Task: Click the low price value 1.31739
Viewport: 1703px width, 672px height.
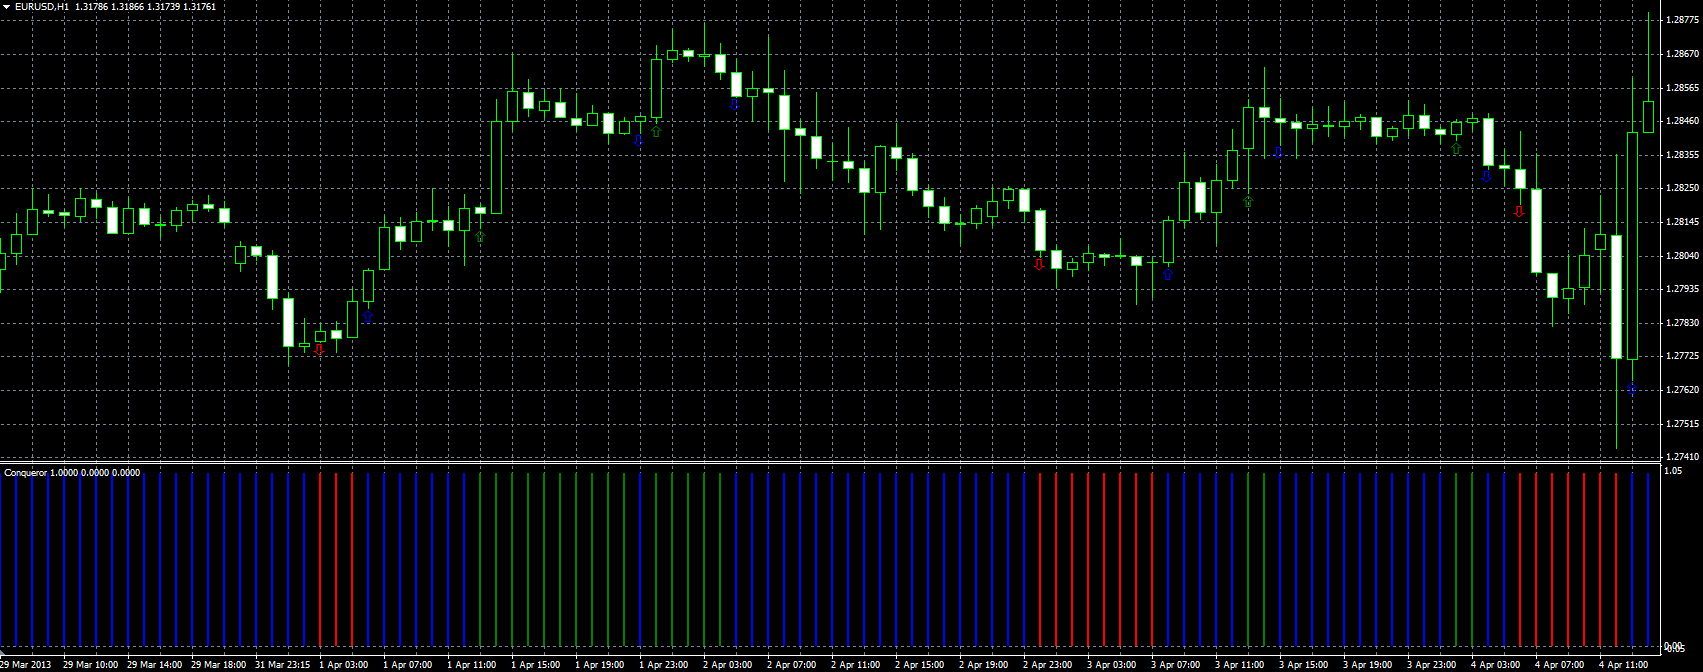Action: pyautogui.click(x=164, y=7)
